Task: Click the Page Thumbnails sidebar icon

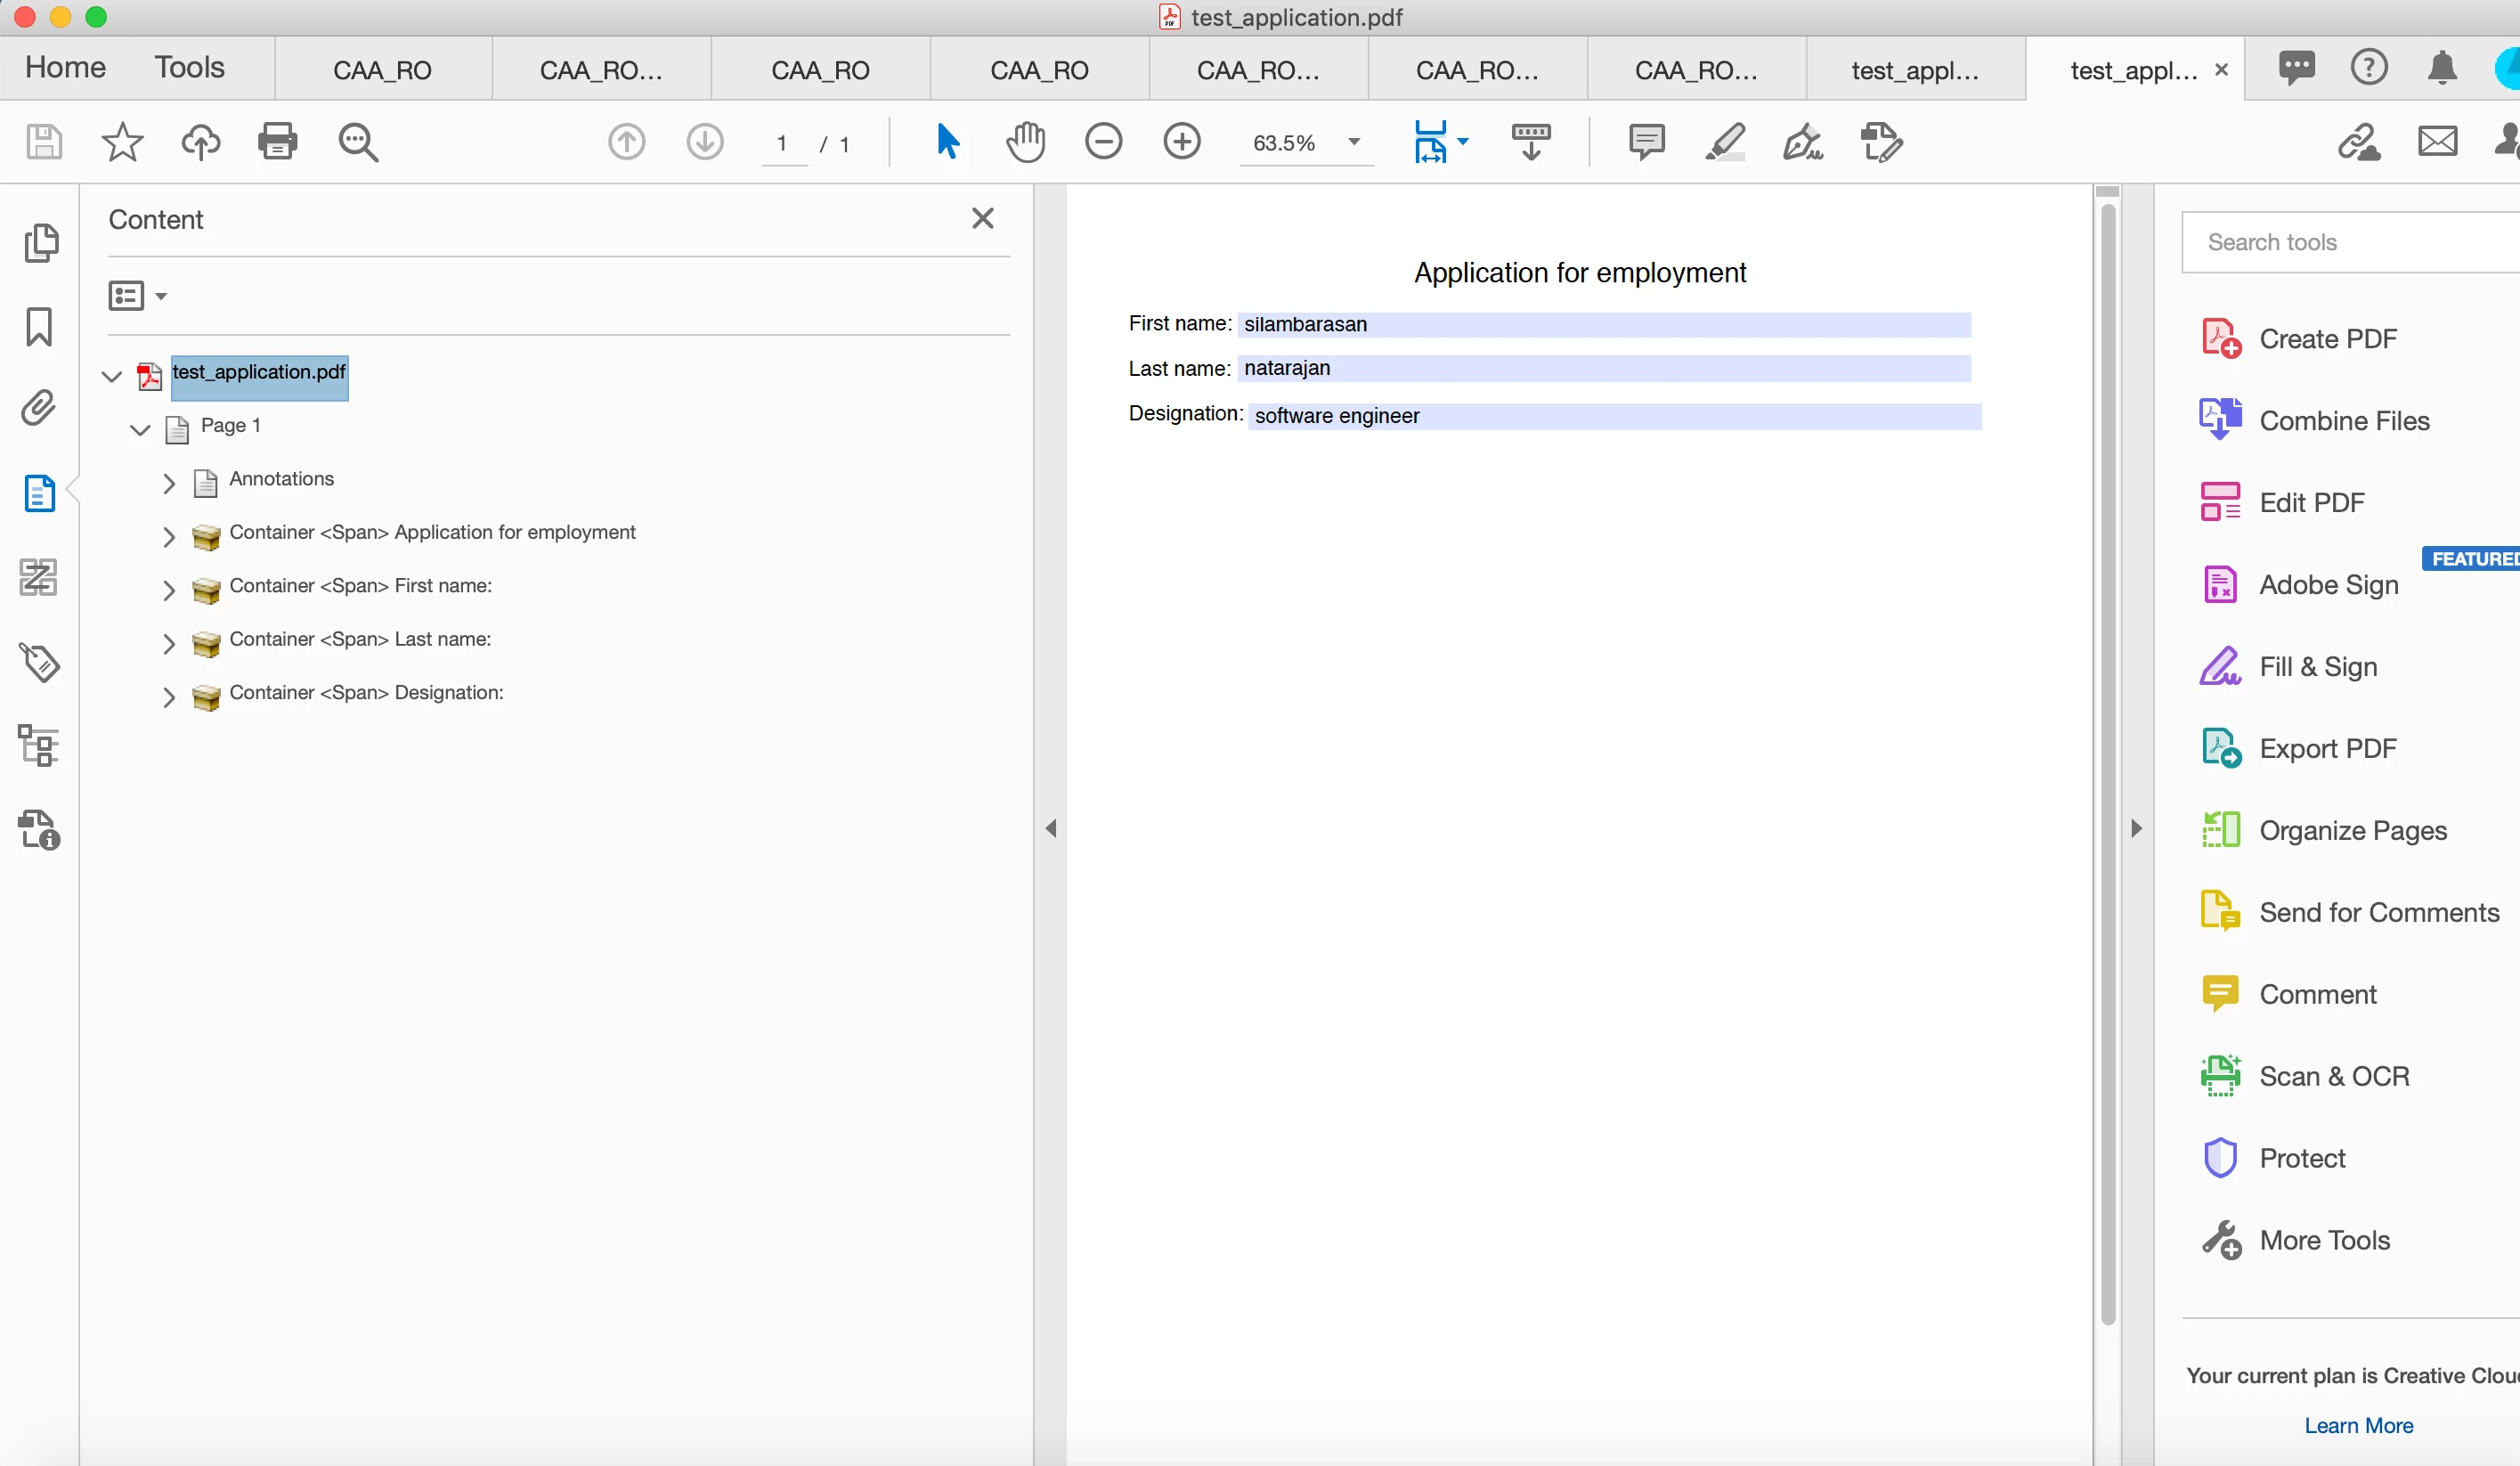Action: [x=39, y=243]
